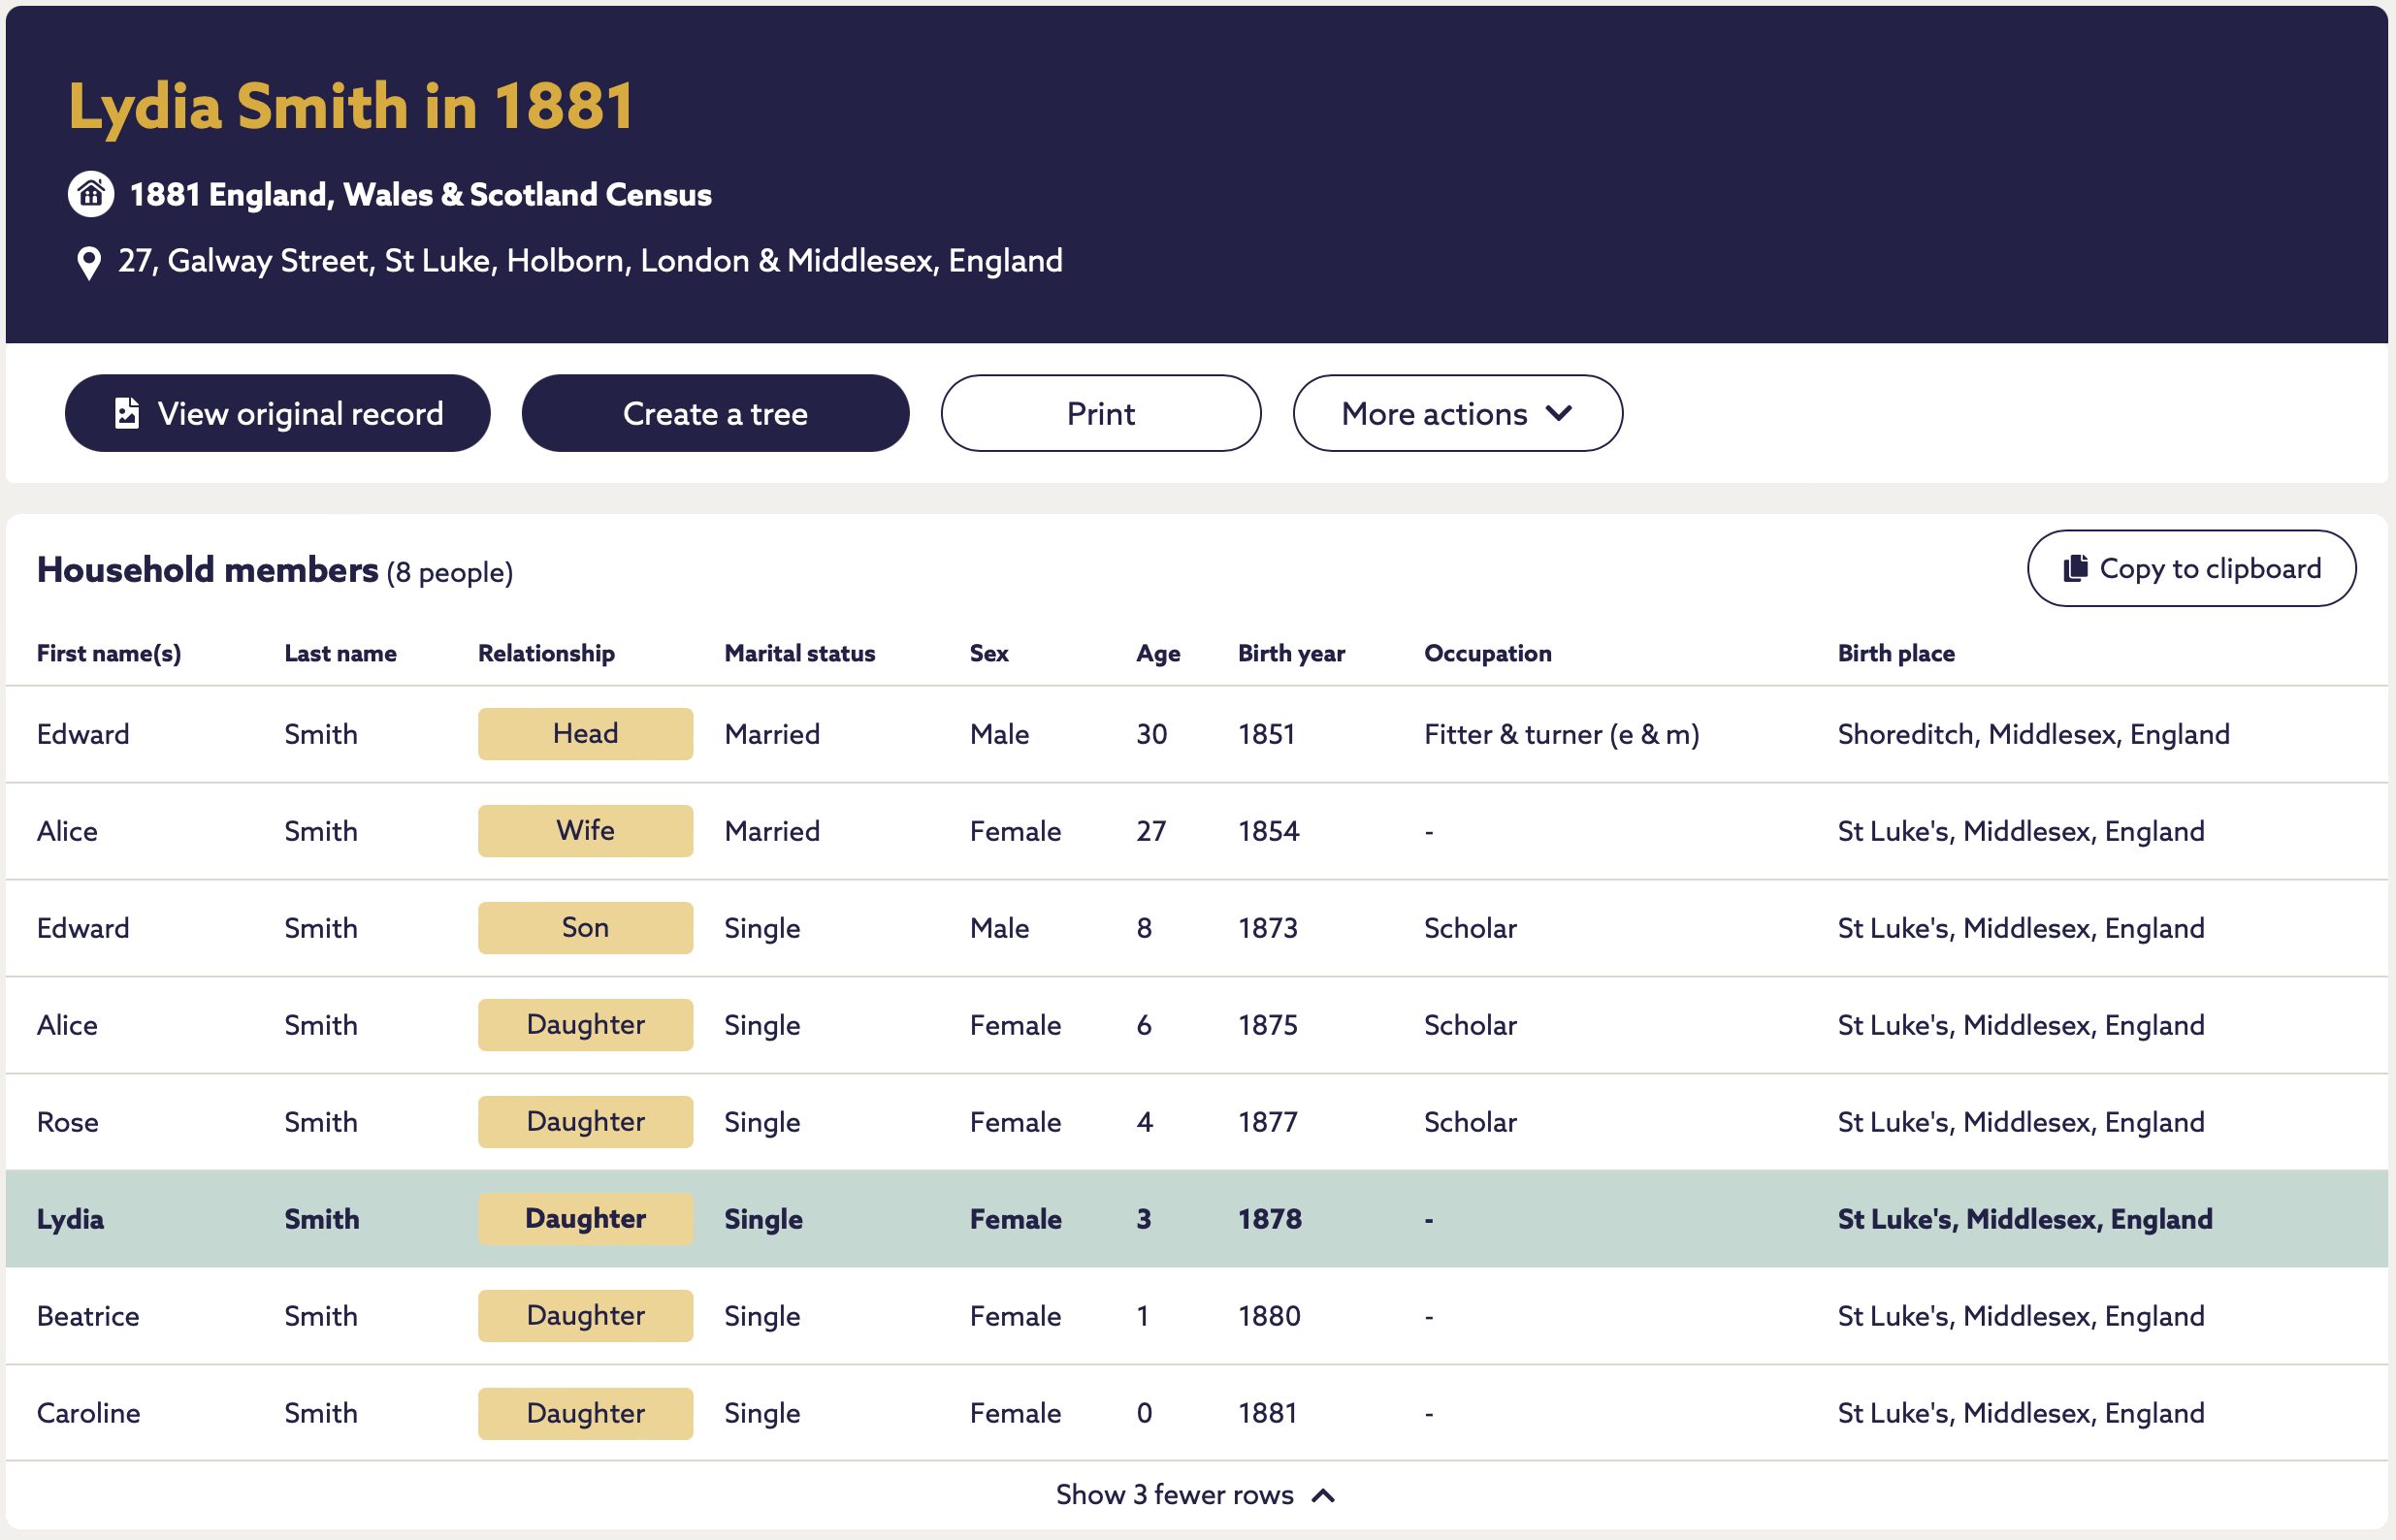Click the Household members heading
The image size is (2396, 1540).
(207, 570)
